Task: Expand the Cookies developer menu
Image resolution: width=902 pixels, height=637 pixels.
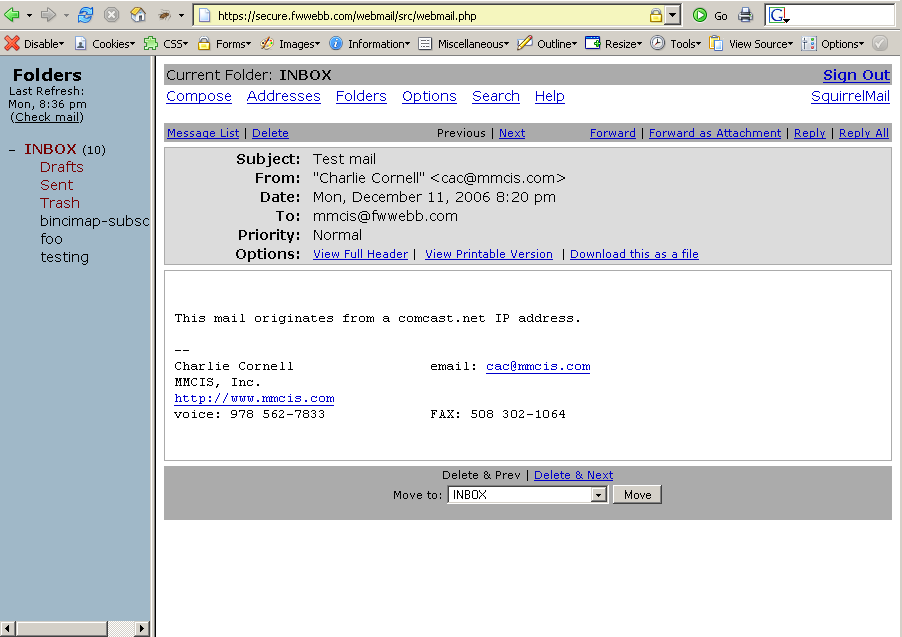Action: click(105, 44)
